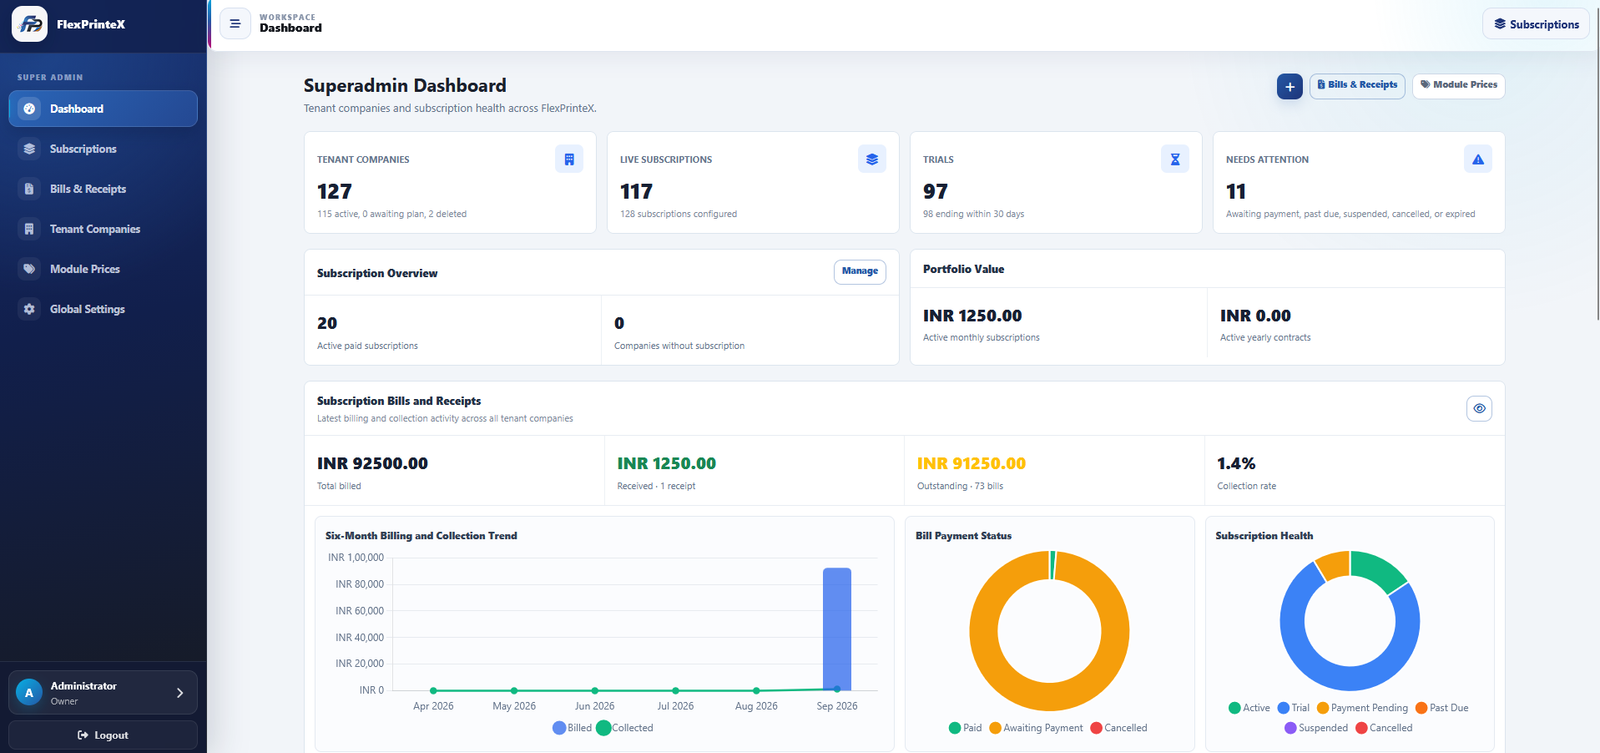Click INR 91250.00 outstanding value

pos(971,463)
